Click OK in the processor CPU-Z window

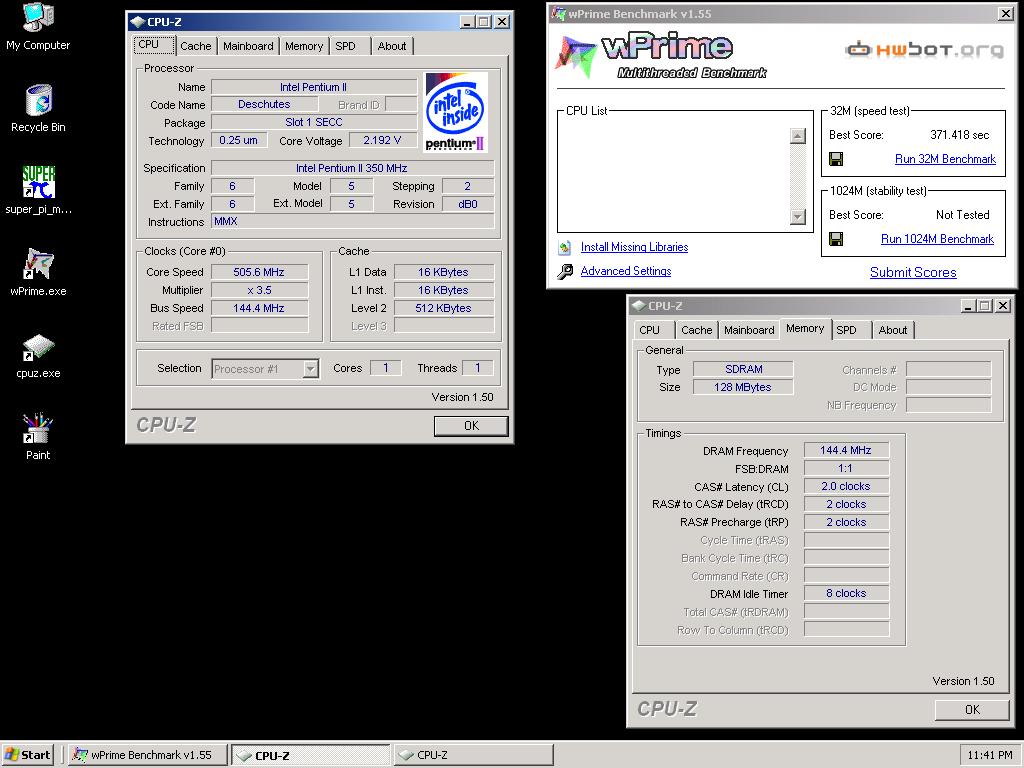(472, 426)
